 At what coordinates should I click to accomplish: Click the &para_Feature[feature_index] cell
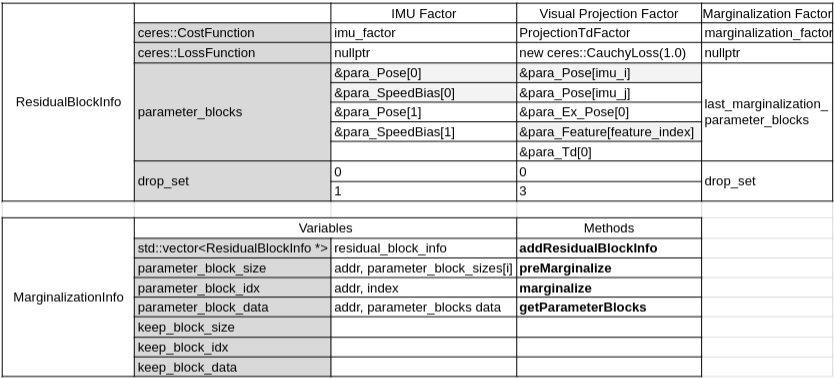click(608, 132)
